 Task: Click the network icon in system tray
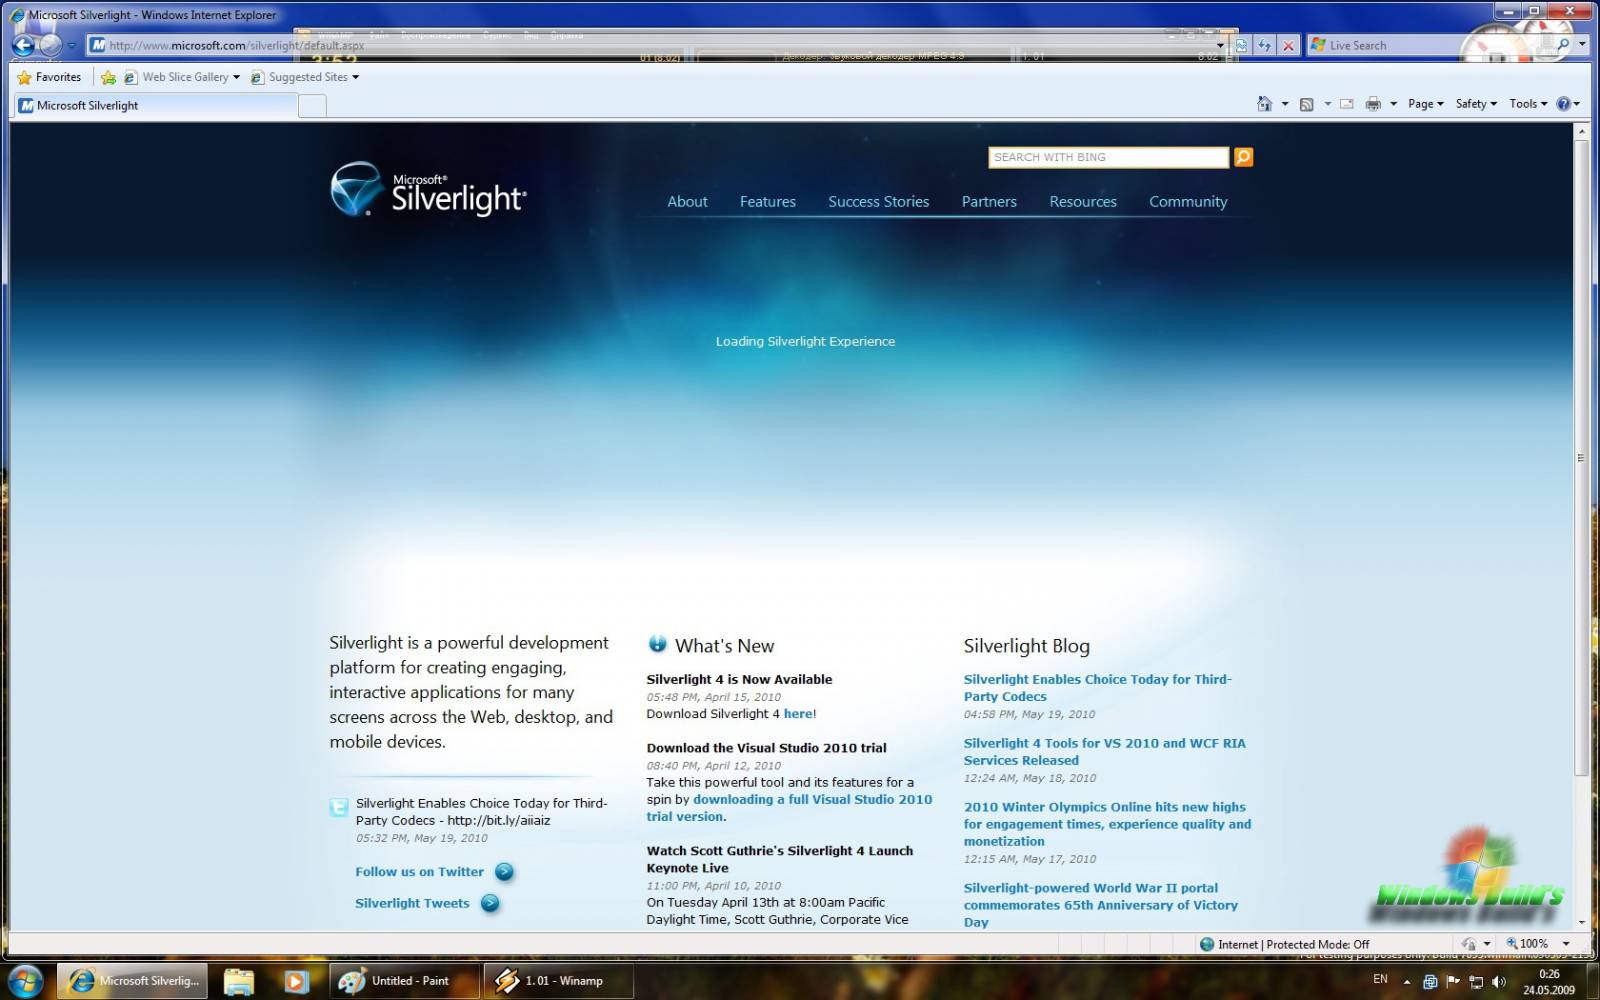point(1476,982)
